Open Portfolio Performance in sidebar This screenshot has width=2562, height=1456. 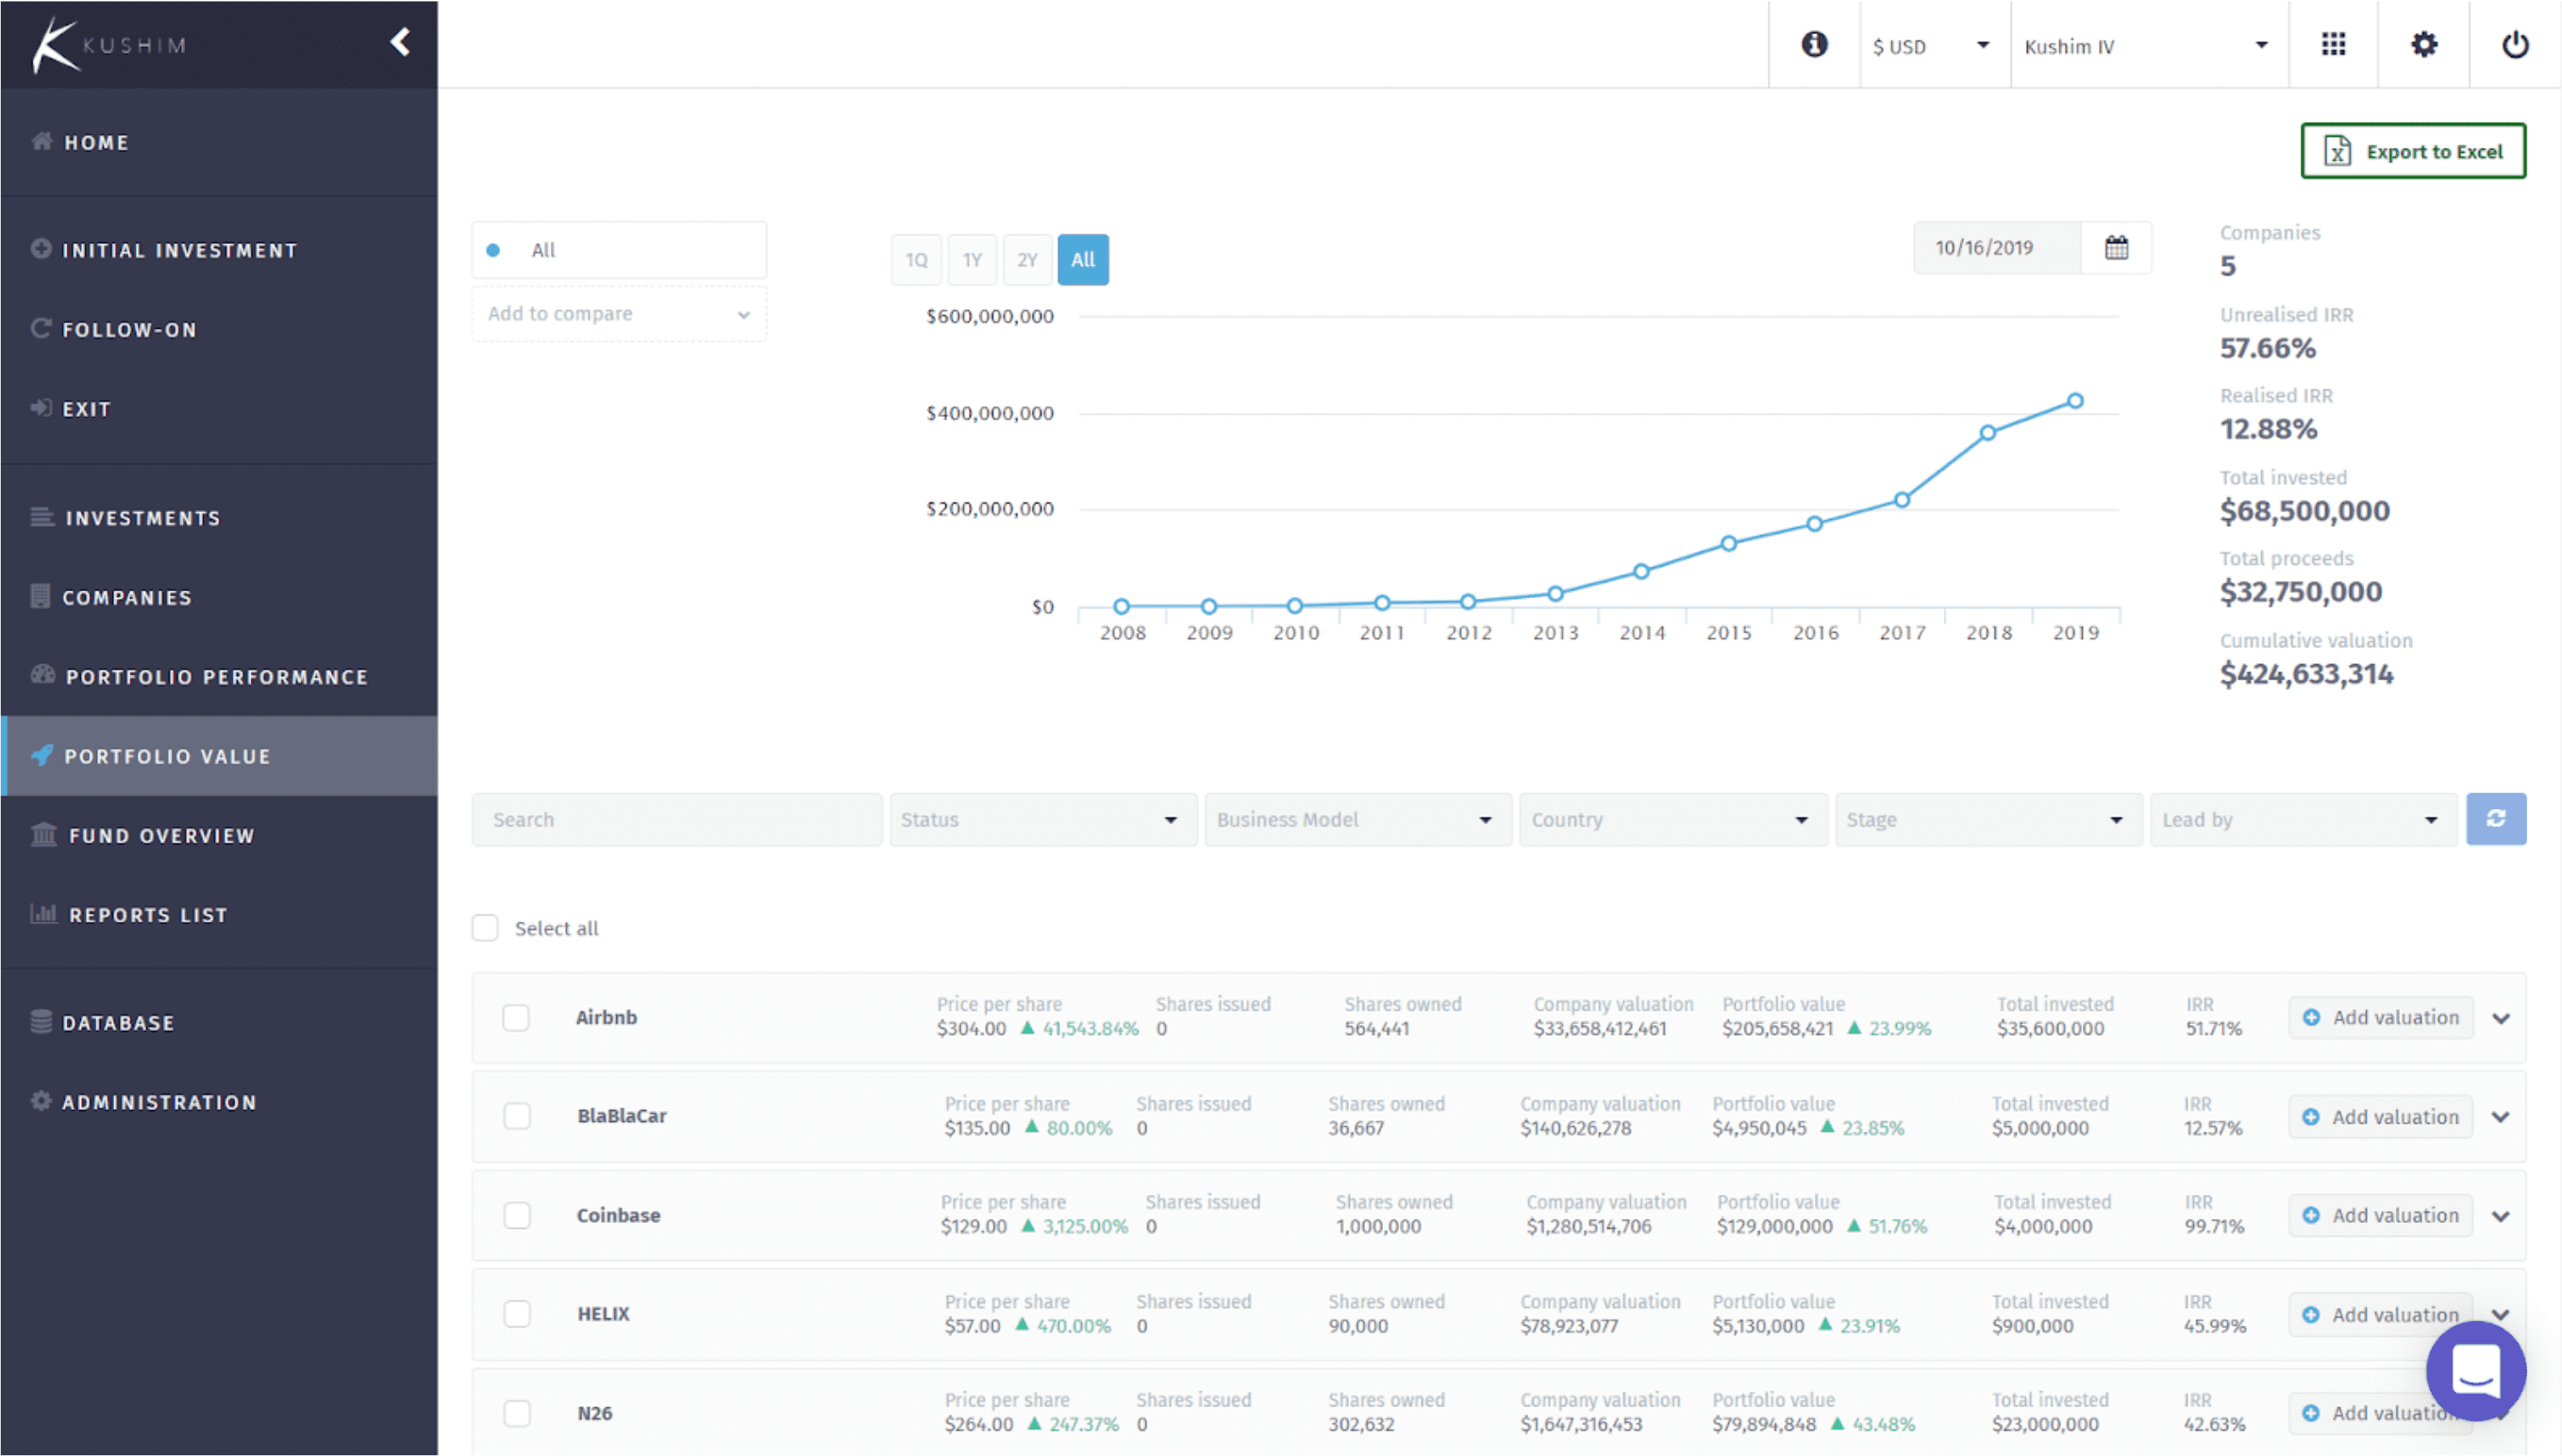pos(219,677)
